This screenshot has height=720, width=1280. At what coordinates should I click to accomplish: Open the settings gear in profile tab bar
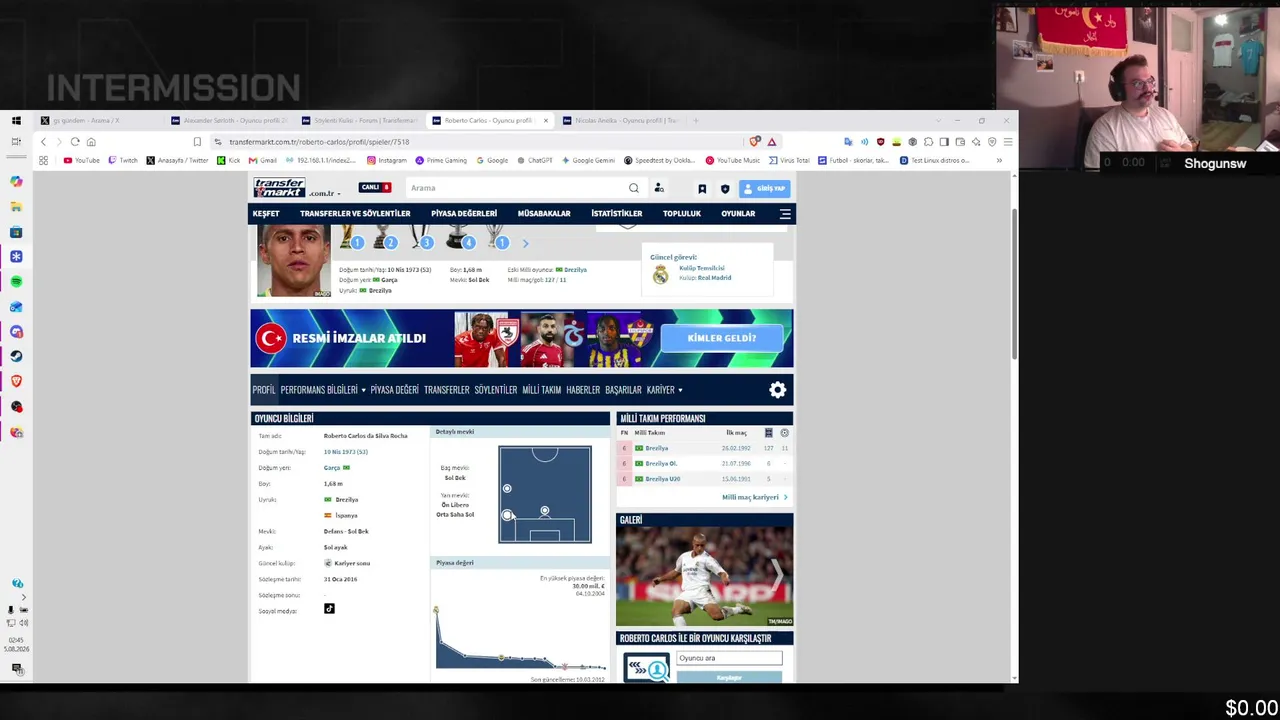[x=778, y=390]
